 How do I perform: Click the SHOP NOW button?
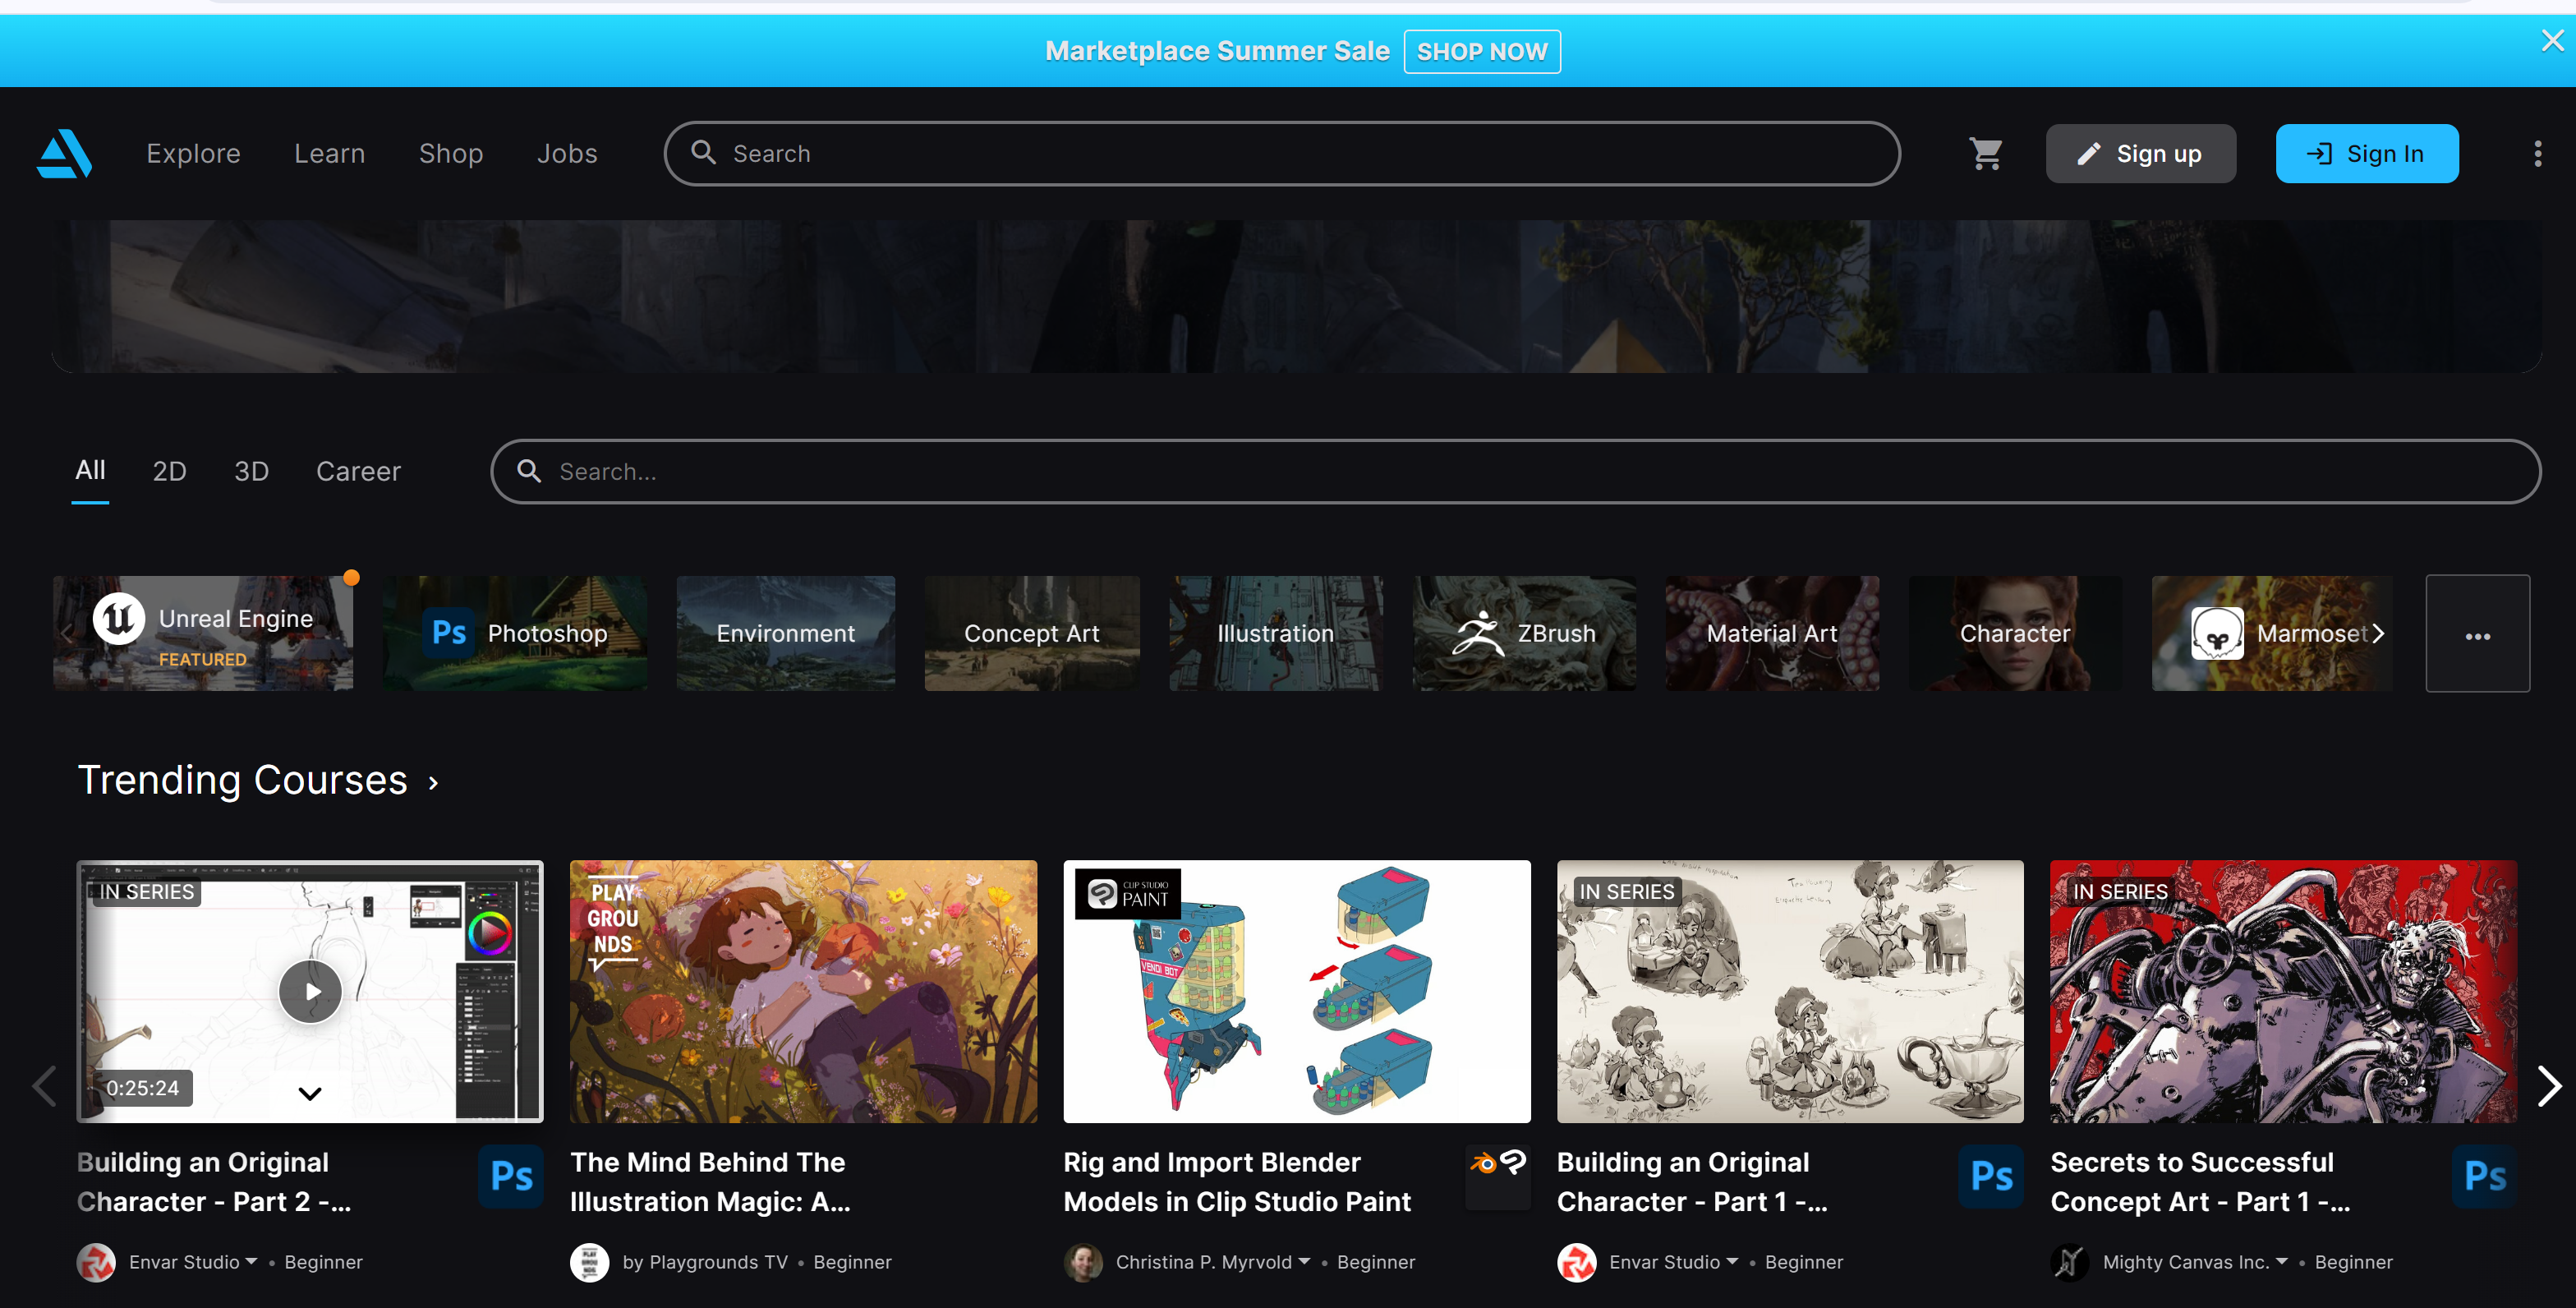[x=1481, y=52]
